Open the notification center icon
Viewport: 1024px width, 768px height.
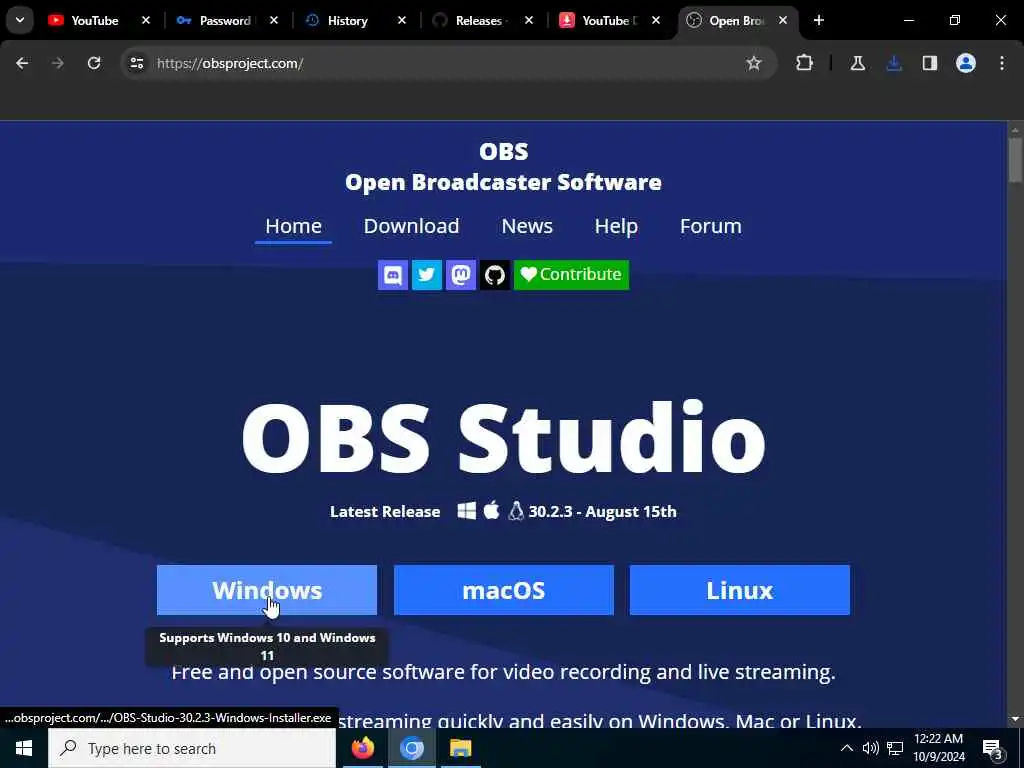[x=992, y=748]
